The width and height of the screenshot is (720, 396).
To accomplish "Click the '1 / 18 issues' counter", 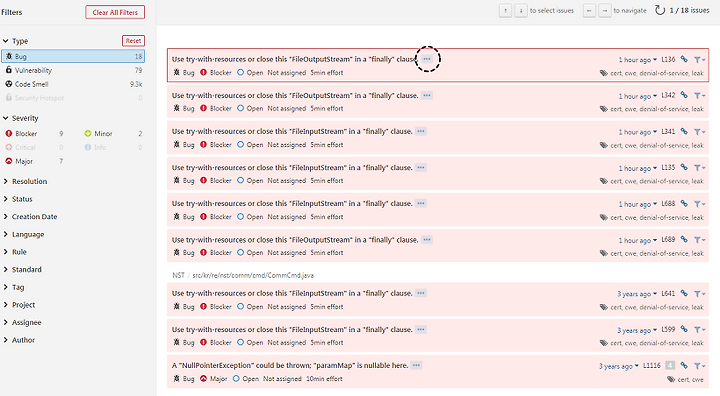I will [689, 10].
